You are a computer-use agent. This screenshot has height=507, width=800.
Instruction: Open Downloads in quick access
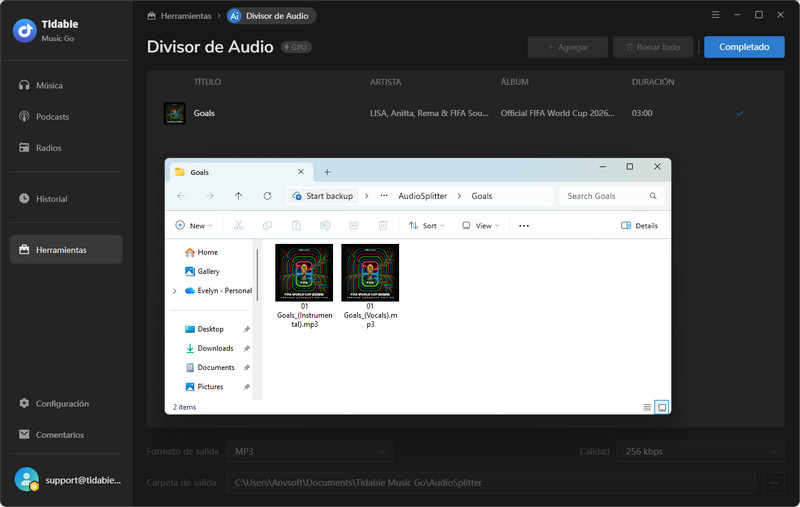[209, 348]
